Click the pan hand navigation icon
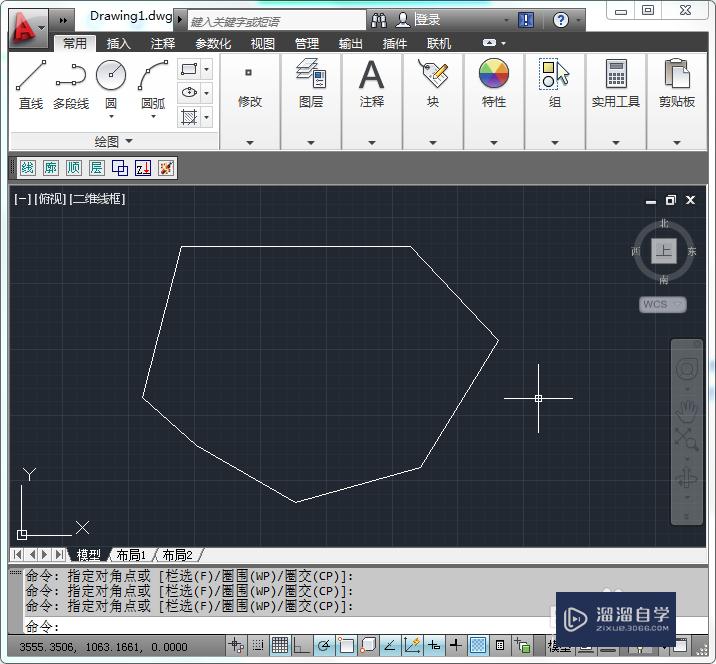The width and height of the screenshot is (716, 664). tap(686, 411)
